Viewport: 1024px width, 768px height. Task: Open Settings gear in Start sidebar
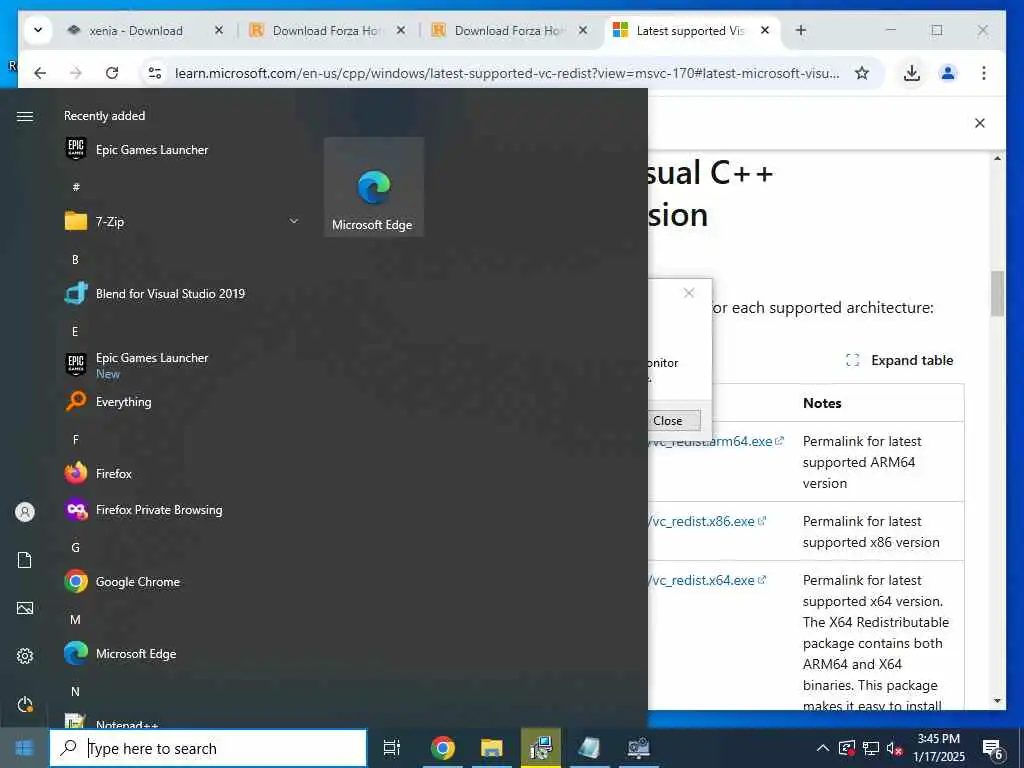tap(25, 656)
